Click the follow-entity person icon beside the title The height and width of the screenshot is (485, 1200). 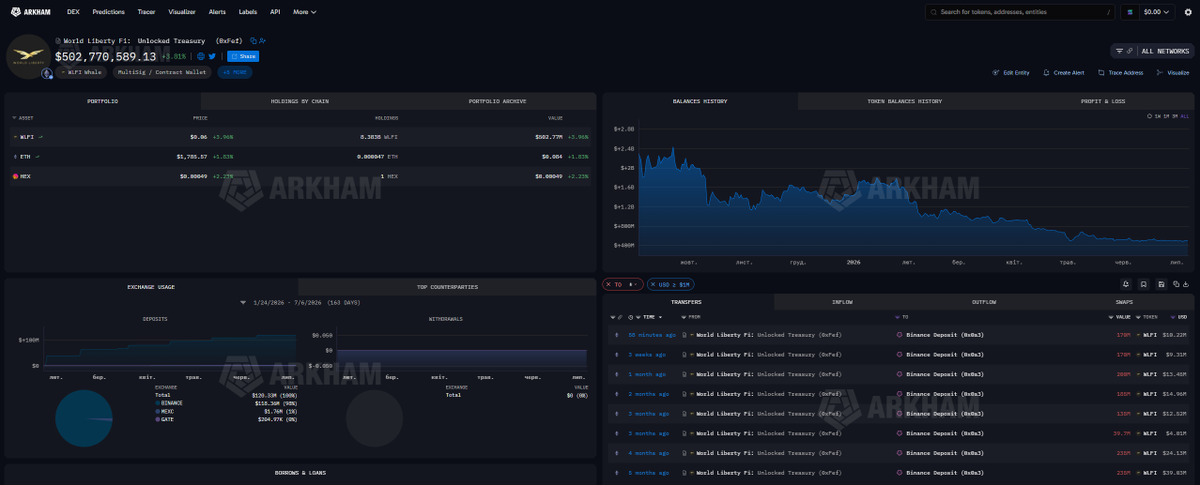pyautogui.click(x=262, y=41)
